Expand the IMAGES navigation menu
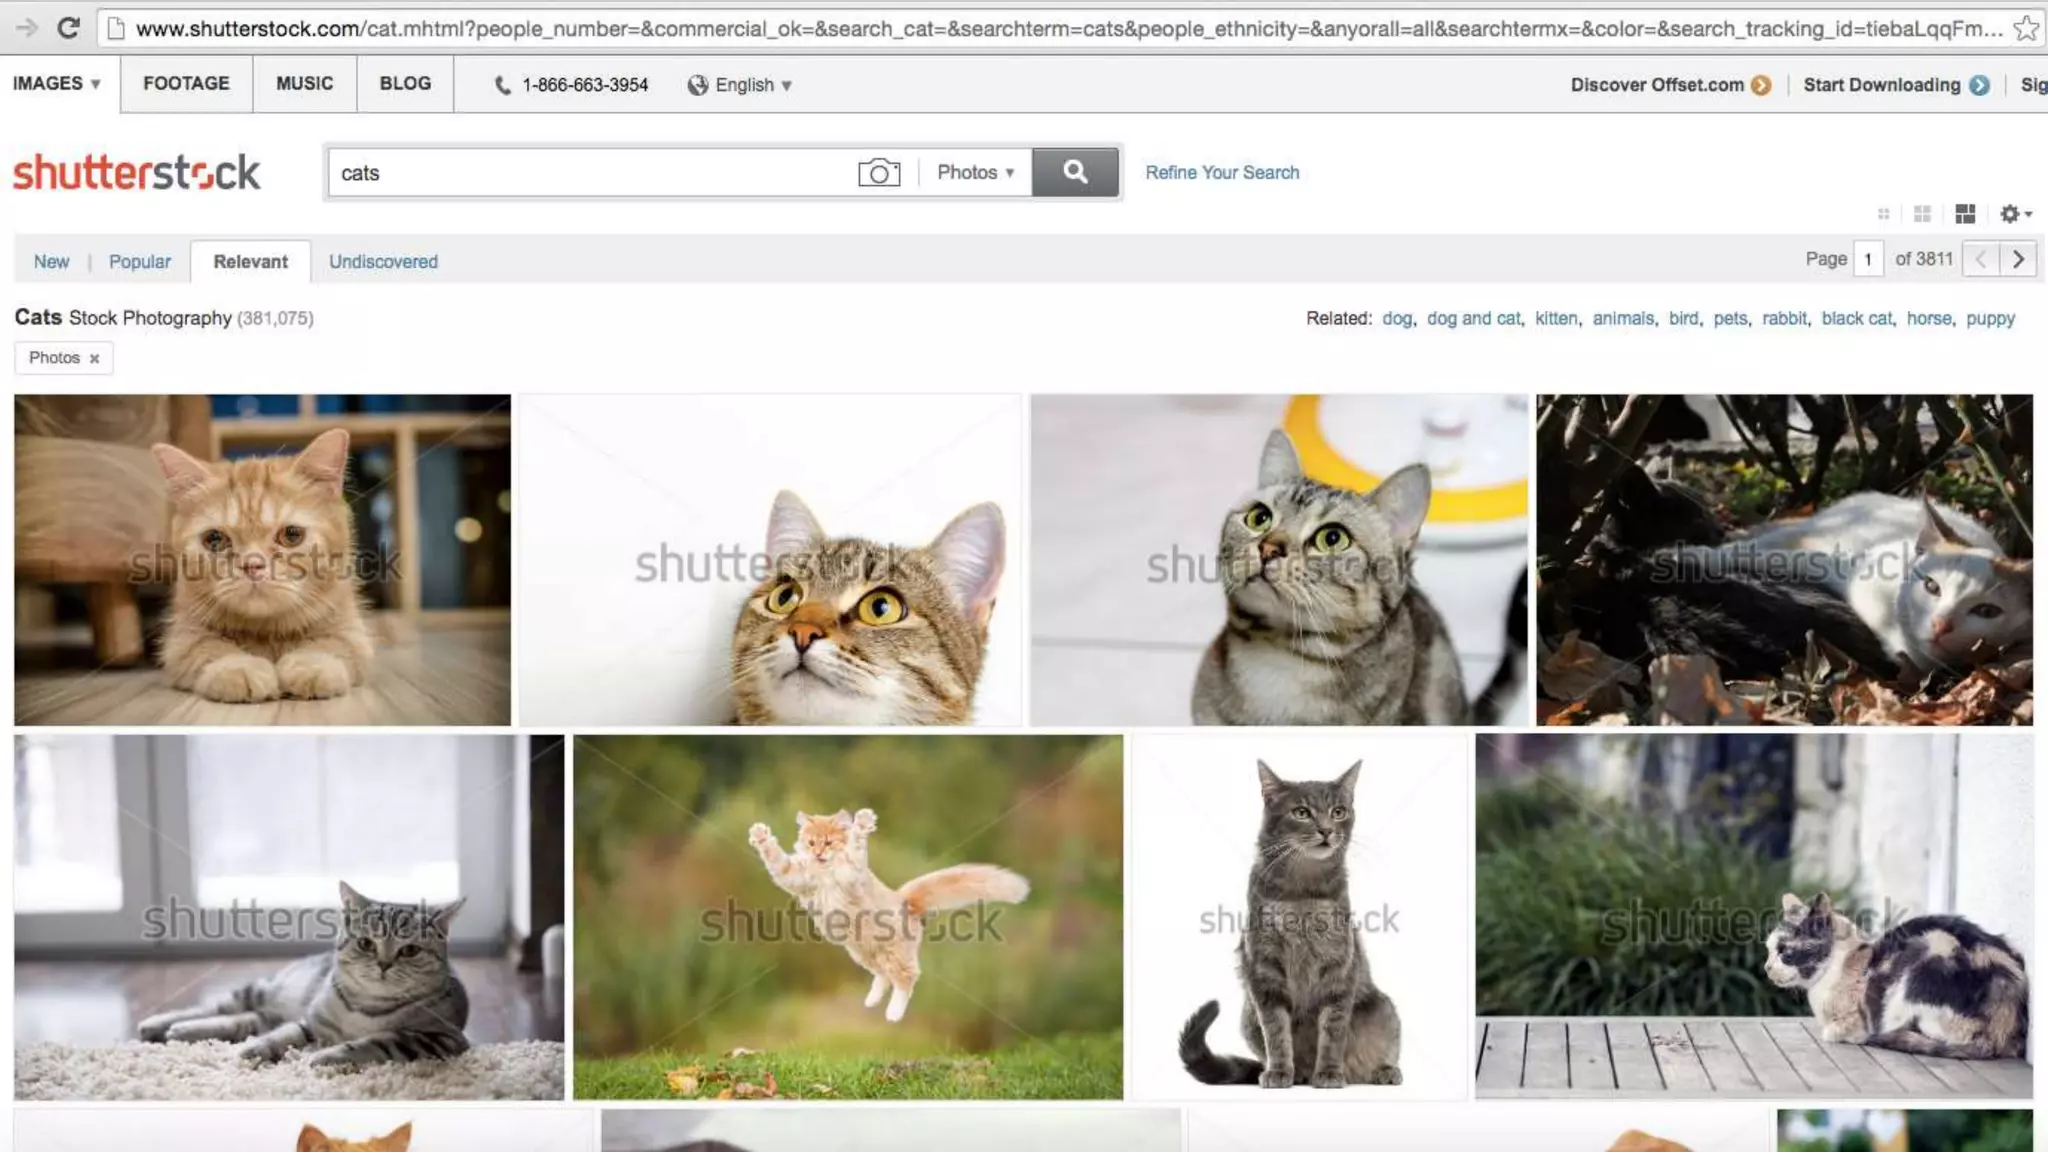This screenshot has width=2048, height=1152. [x=57, y=84]
